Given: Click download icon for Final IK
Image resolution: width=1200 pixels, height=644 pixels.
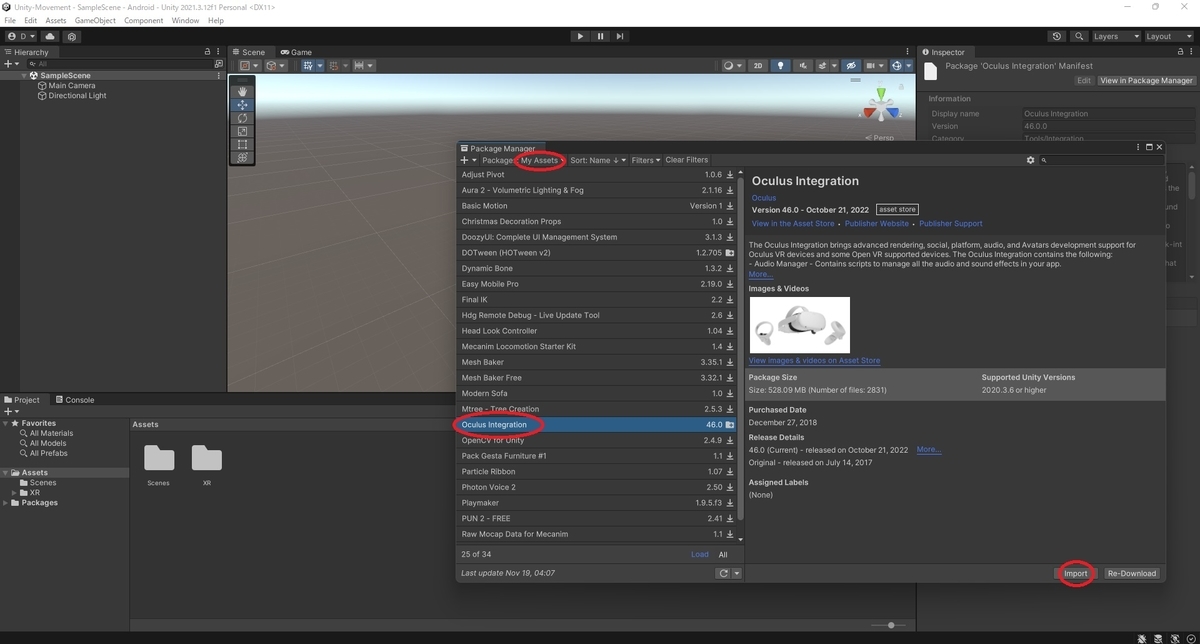Looking at the screenshot, I should pos(730,300).
